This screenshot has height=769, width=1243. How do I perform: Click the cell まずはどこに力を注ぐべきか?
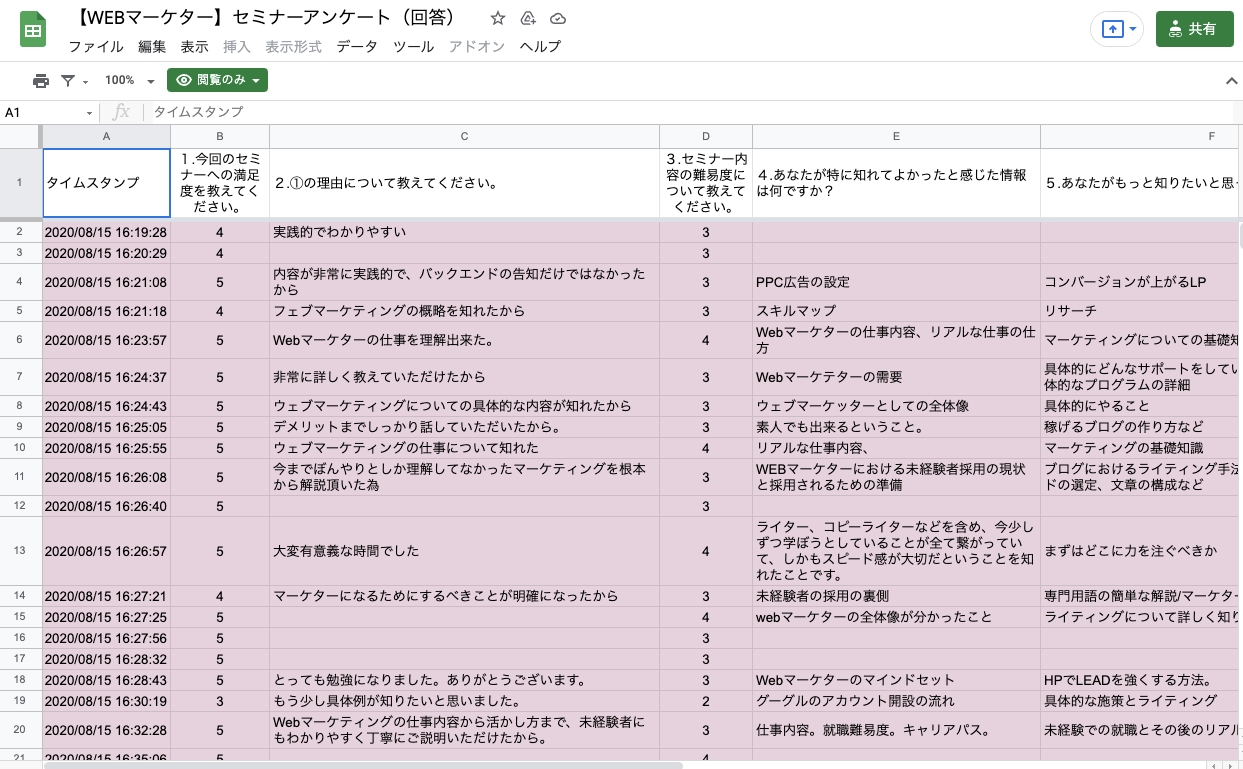click(1140, 551)
